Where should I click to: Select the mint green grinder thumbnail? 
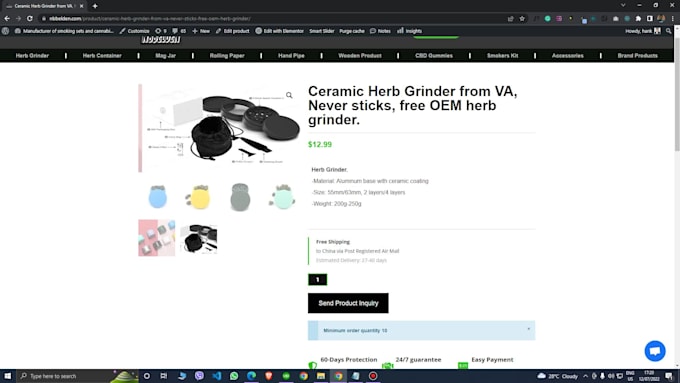click(x=282, y=197)
